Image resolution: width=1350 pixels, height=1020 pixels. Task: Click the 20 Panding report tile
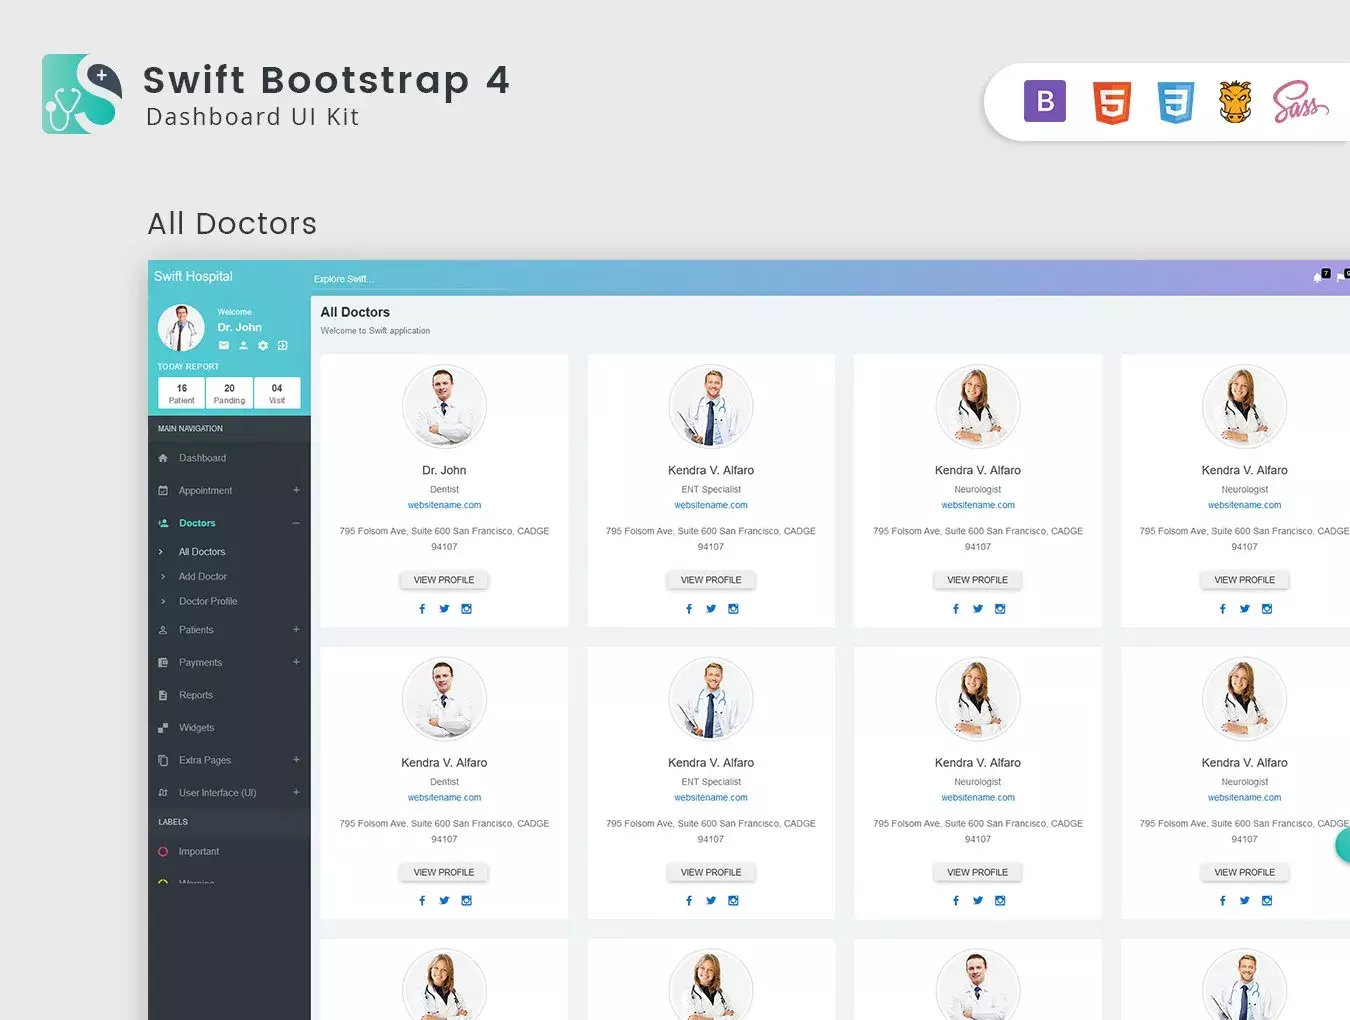click(x=229, y=393)
